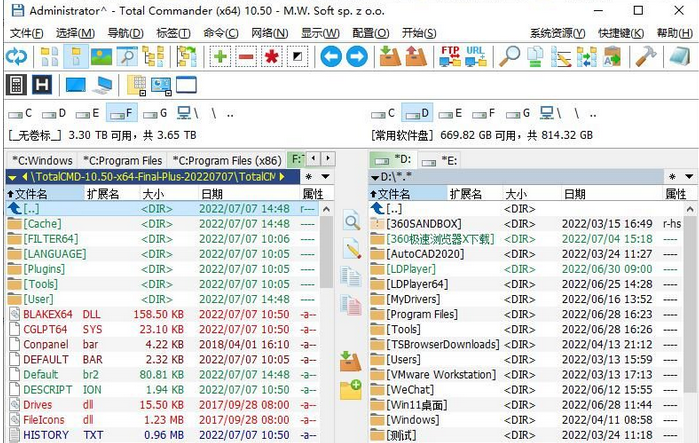Open network neighborhood in left drive bar
699x443 pixels.
[188, 113]
